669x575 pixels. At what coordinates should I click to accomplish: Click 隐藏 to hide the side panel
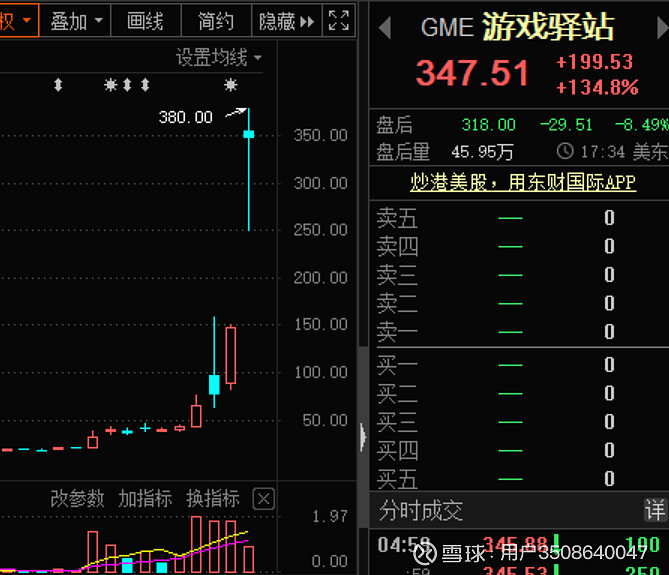287,20
